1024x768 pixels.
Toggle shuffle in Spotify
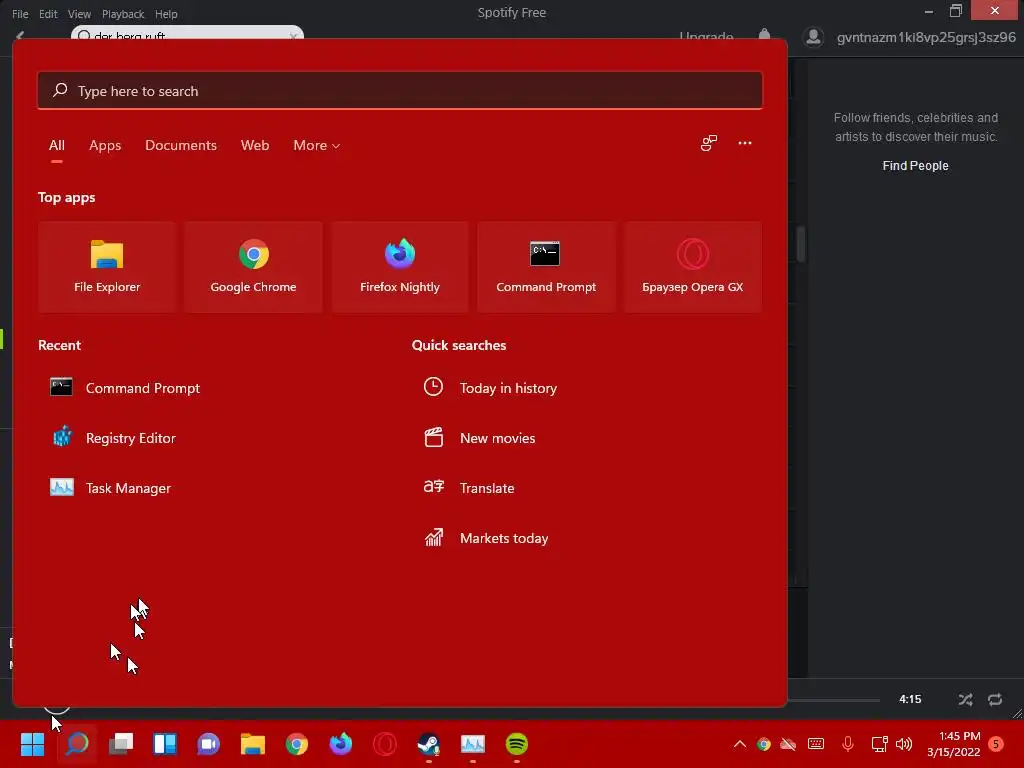(965, 699)
